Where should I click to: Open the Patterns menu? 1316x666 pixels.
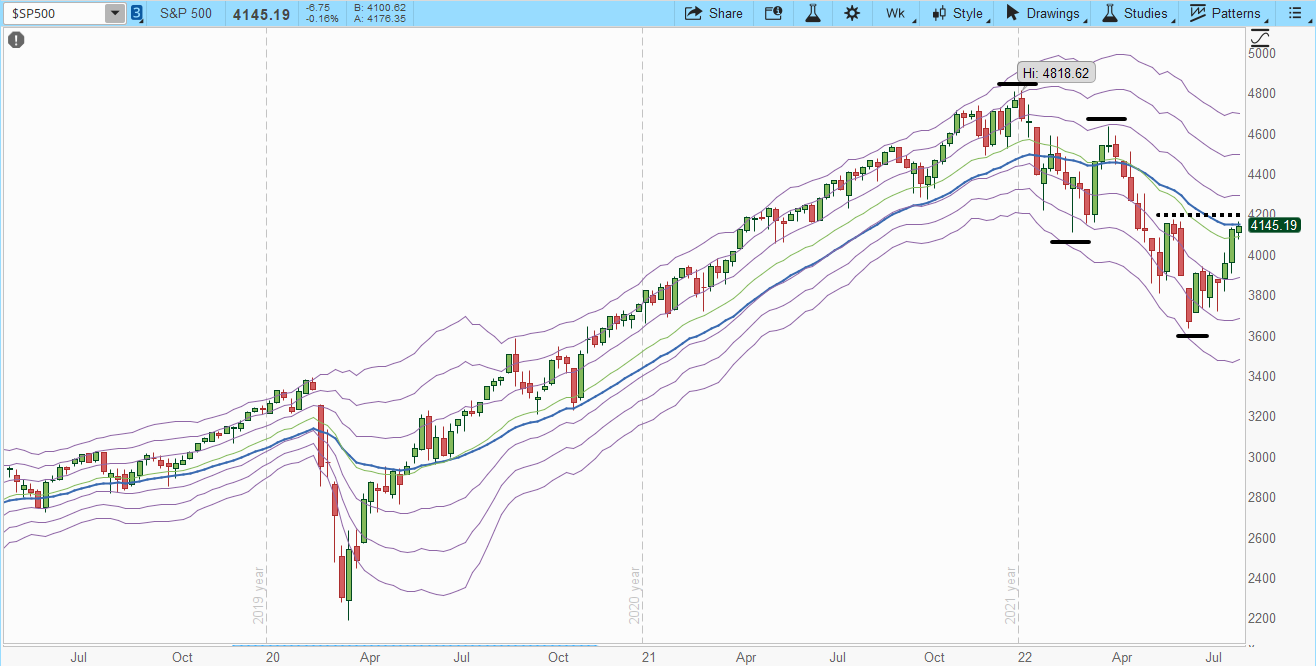(x=1227, y=13)
